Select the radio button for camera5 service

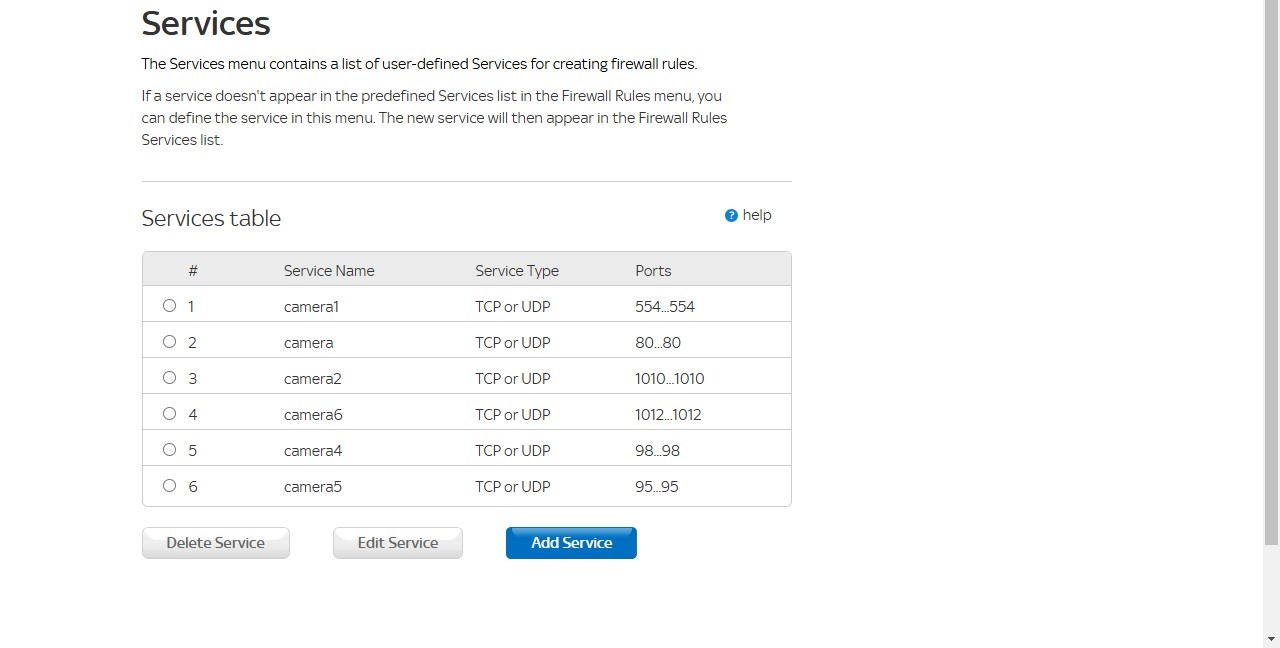tap(169, 486)
